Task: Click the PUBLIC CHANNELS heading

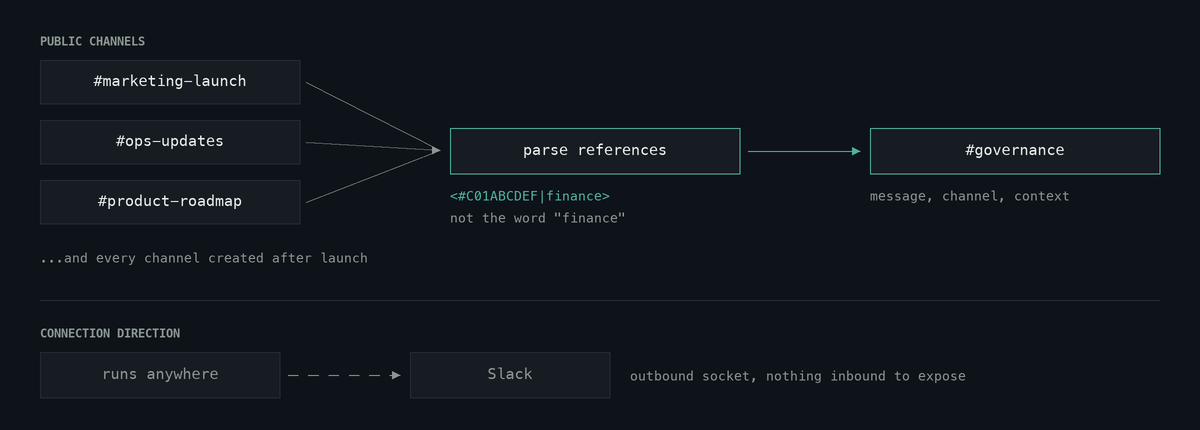Action: (x=93, y=42)
